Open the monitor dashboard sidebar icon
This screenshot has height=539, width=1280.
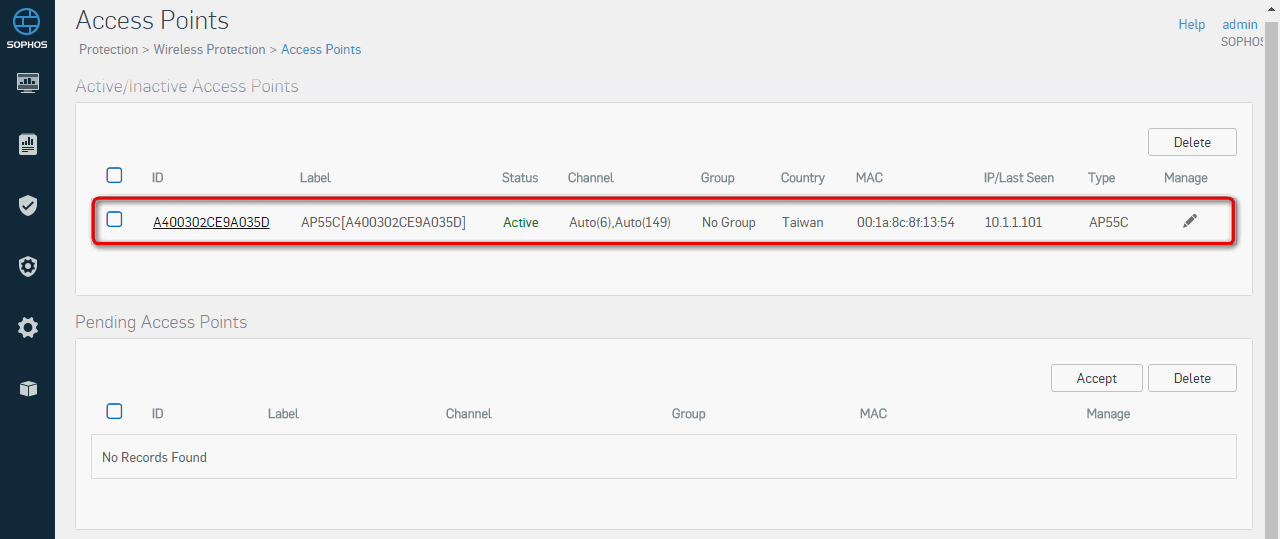tap(28, 83)
